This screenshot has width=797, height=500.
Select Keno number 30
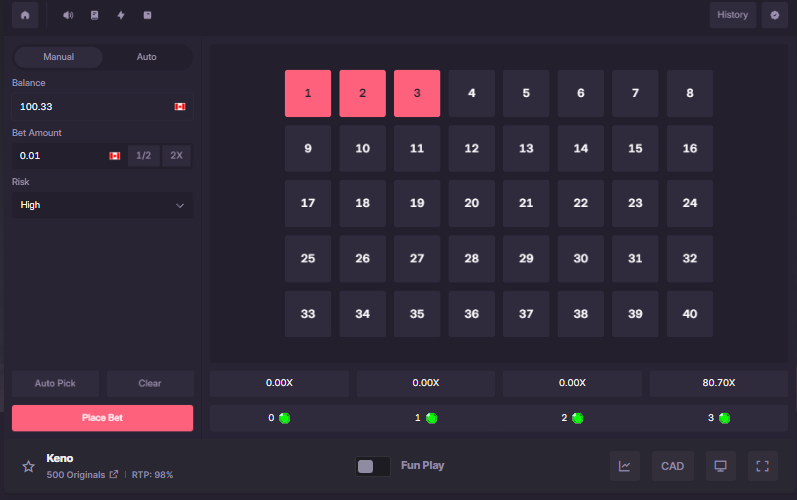pyautogui.click(x=580, y=259)
